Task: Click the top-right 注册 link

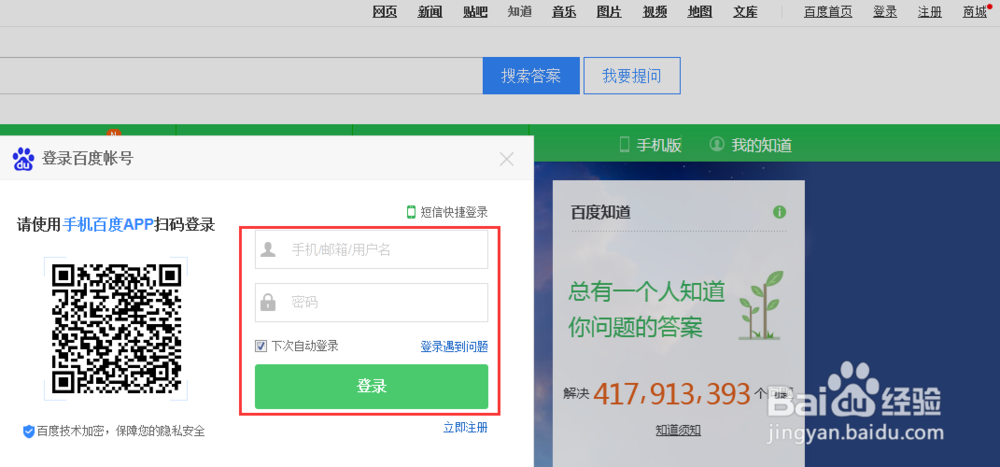Action: click(x=930, y=11)
